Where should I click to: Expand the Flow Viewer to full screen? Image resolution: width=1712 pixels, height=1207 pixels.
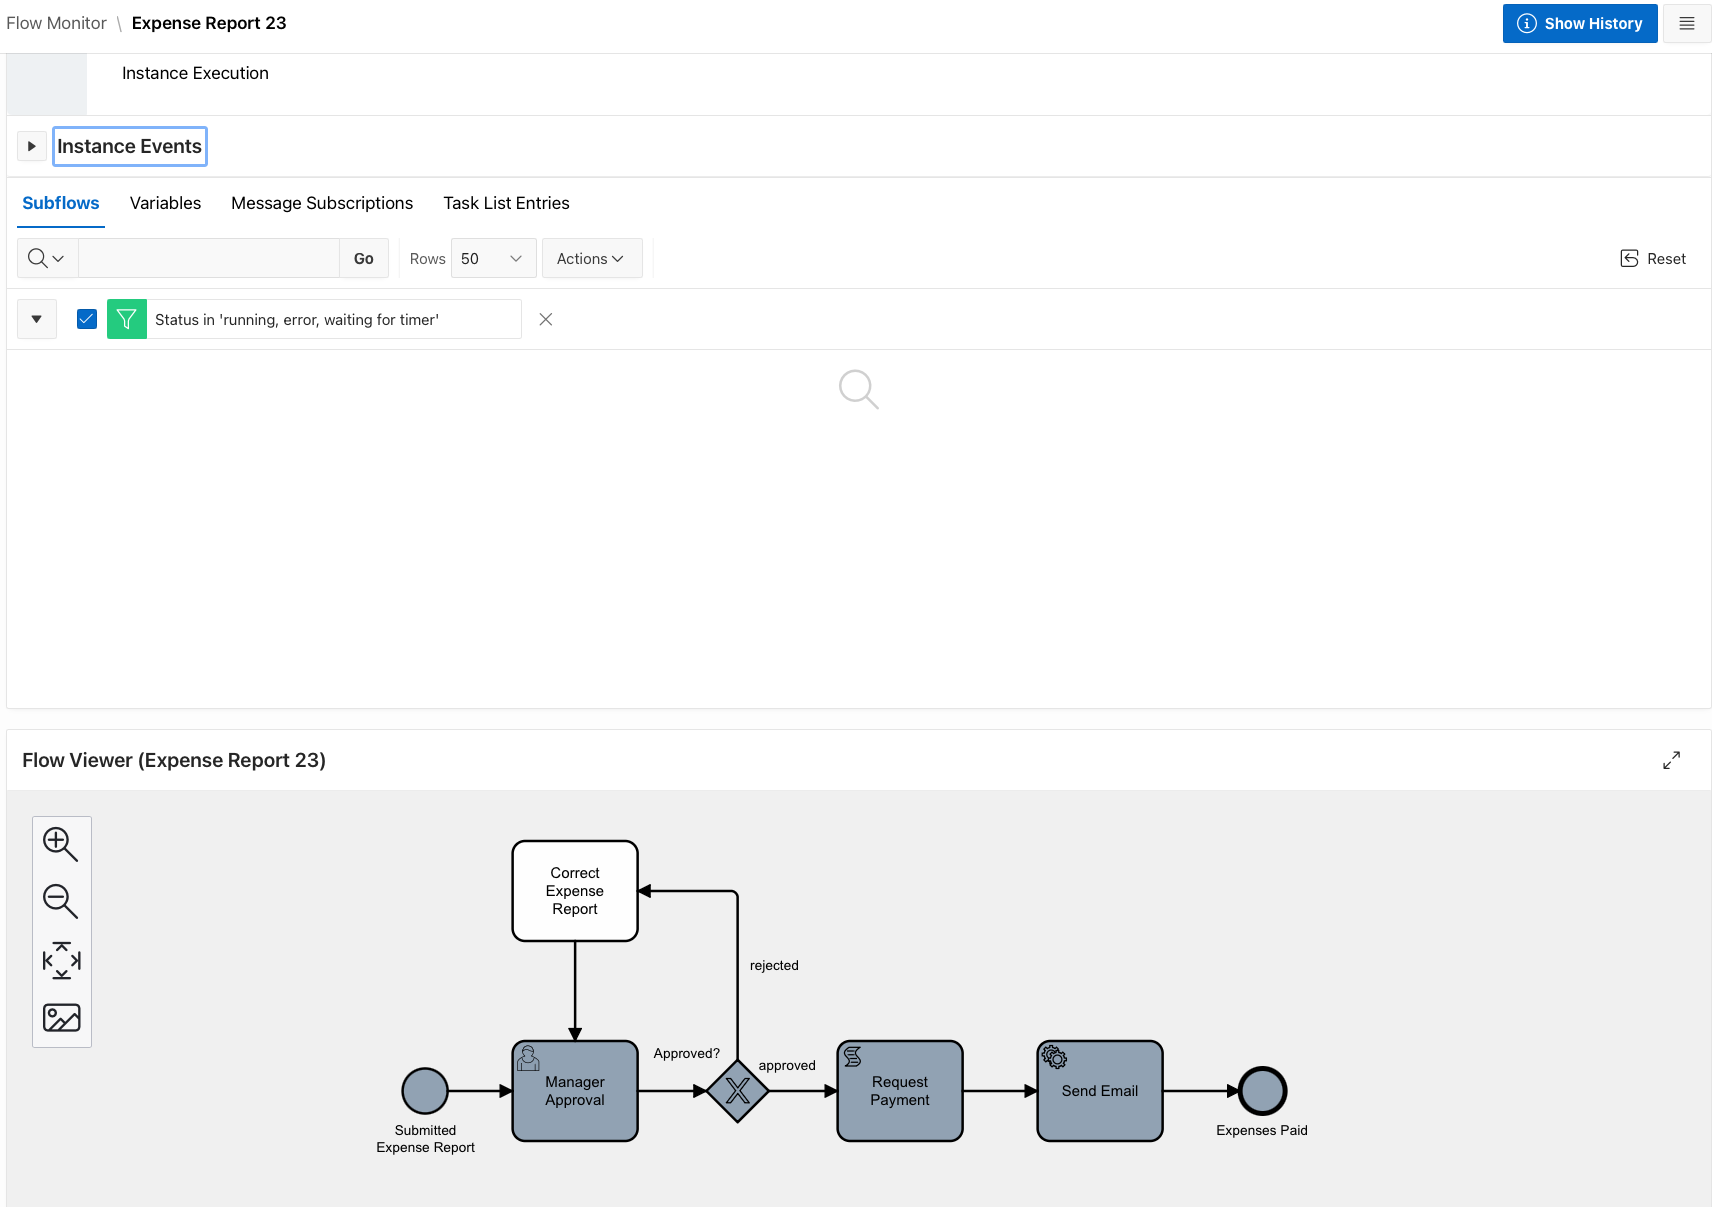1671,760
